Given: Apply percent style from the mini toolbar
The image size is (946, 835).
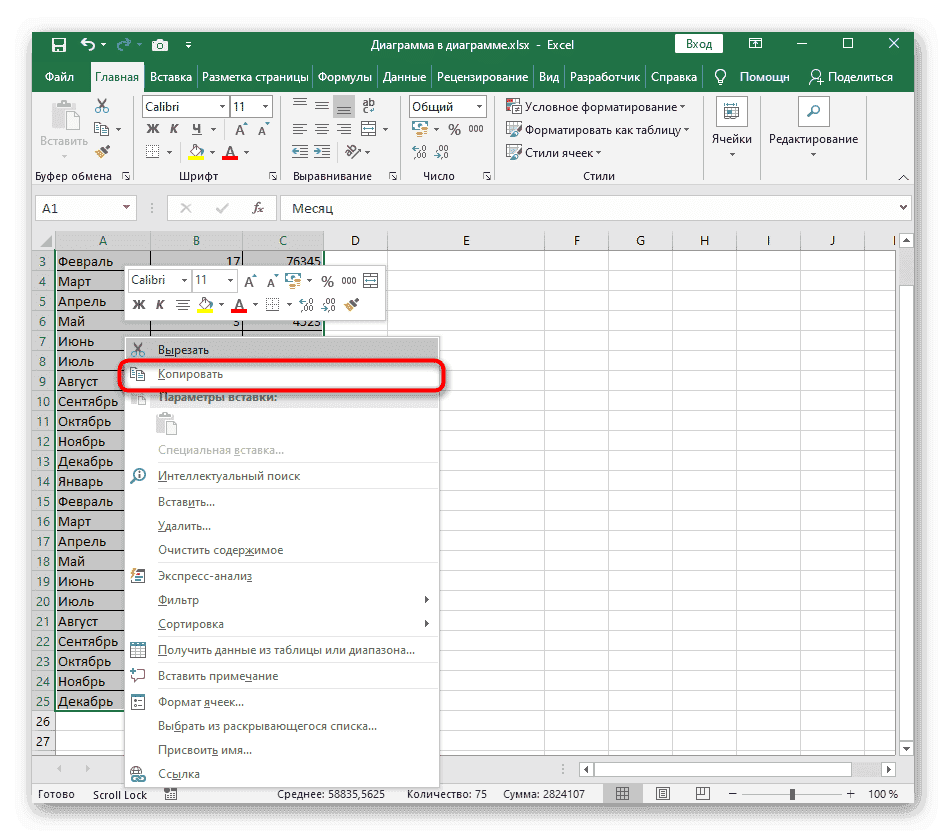Looking at the screenshot, I should (327, 281).
